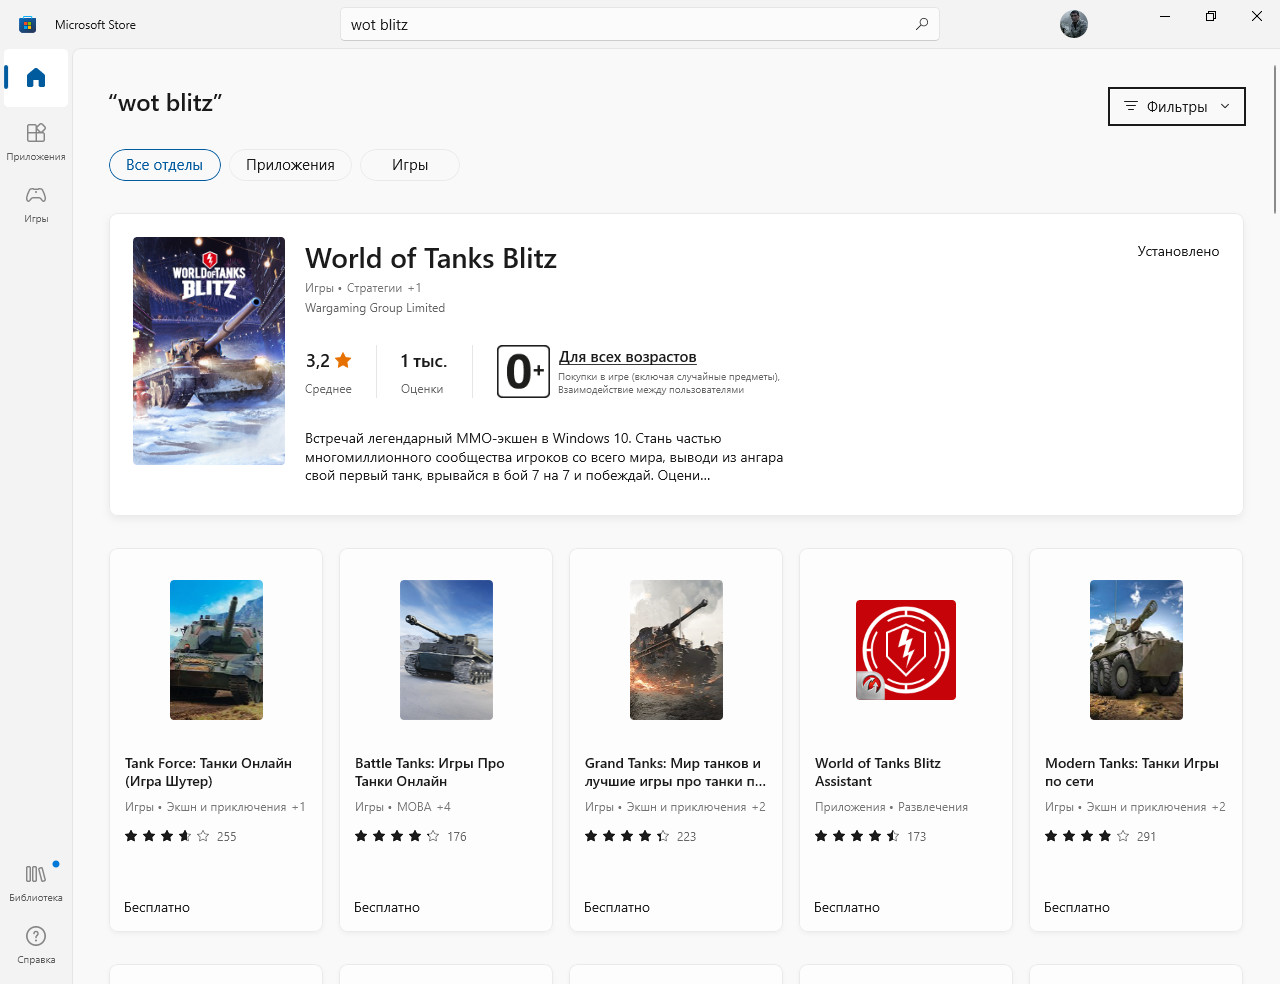
Task: Click the World of Tanks Blitz Assistant icon
Action: [x=906, y=650]
